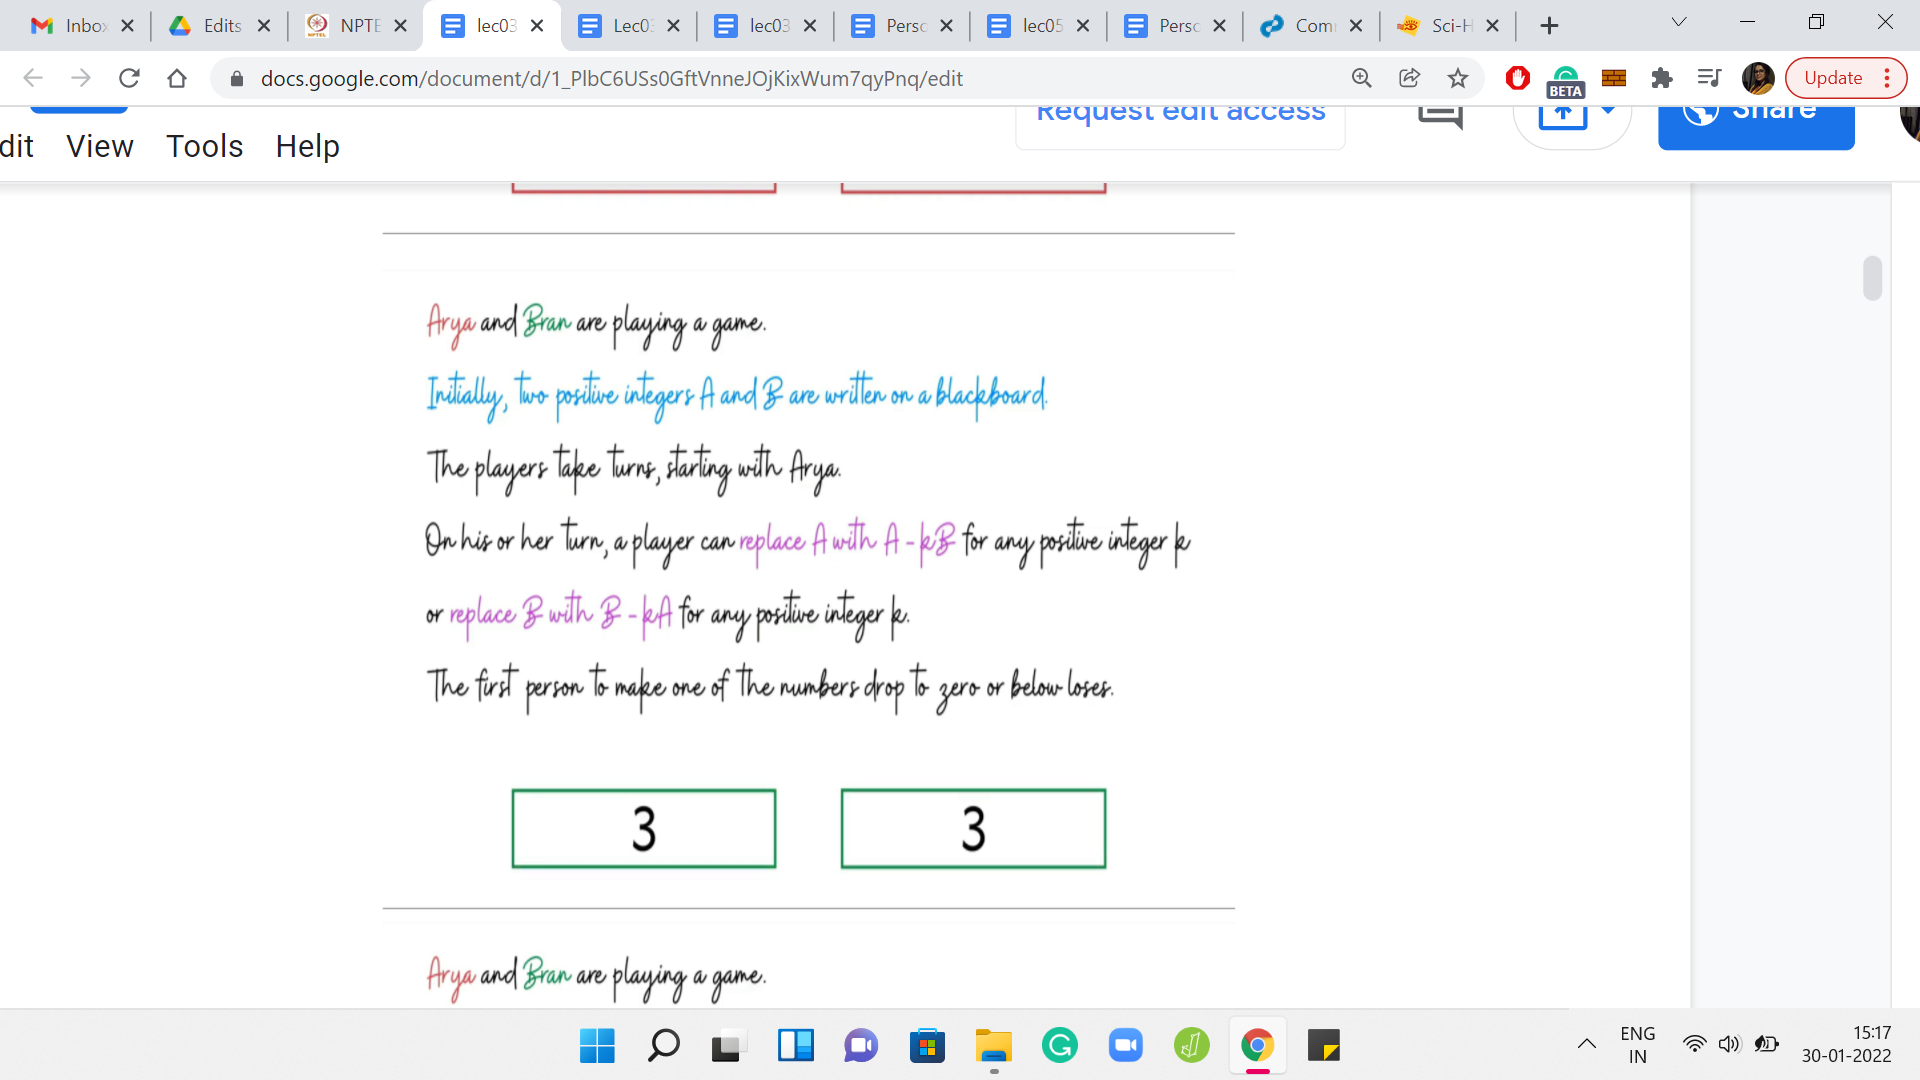This screenshot has height=1080, width=1920.
Task: Bookmark this page with the star icon
Action: click(x=1458, y=78)
